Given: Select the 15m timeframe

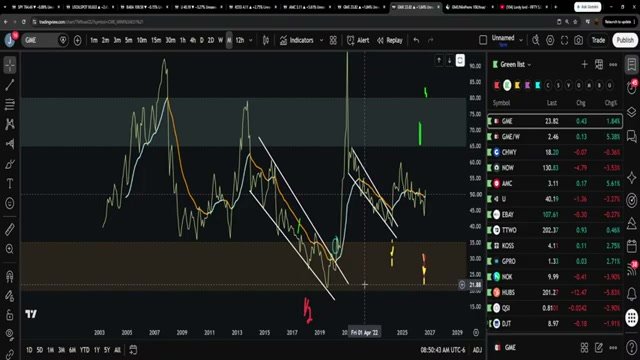Looking at the screenshot, I should click(x=156, y=40).
